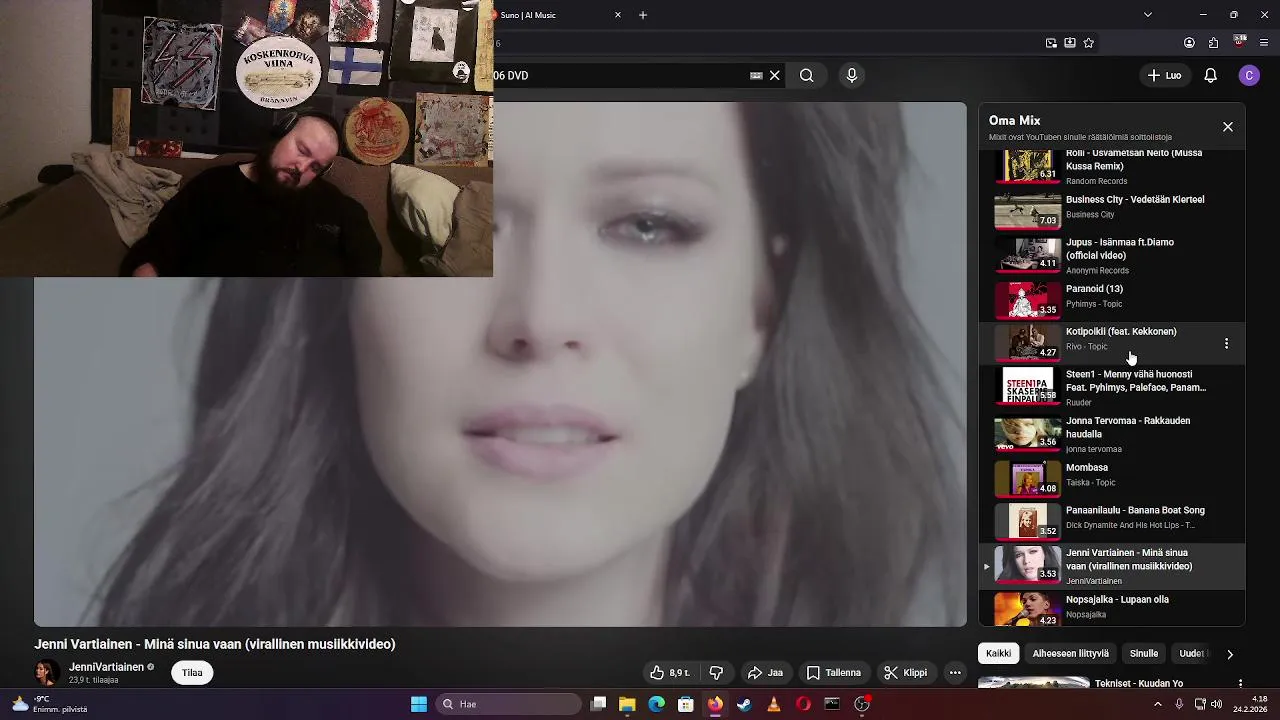The width and height of the screenshot is (1280, 720).
Task: Select the Kaikki filter chip
Action: (999, 654)
